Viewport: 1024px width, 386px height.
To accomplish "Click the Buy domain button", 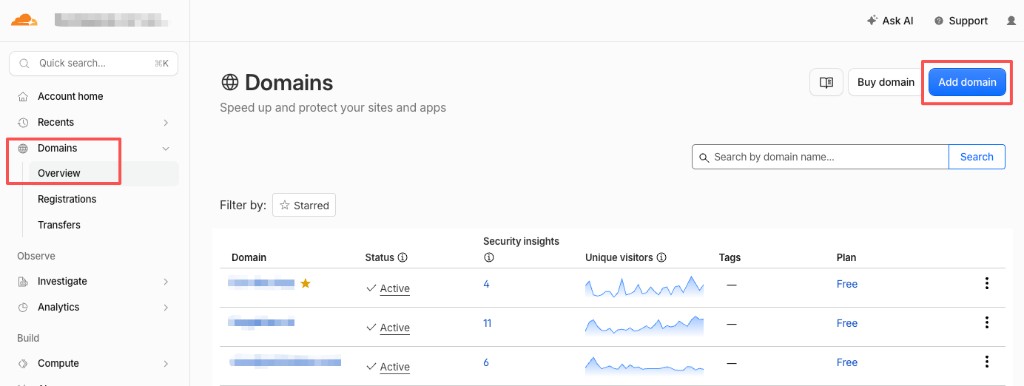I will click(x=886, y=82).
